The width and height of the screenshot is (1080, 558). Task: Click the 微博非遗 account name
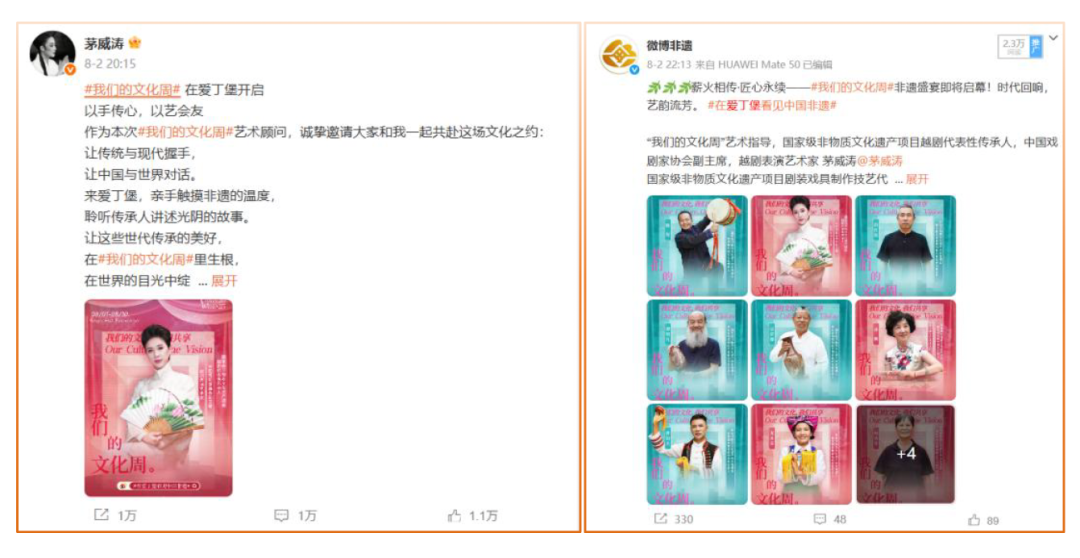669,45
